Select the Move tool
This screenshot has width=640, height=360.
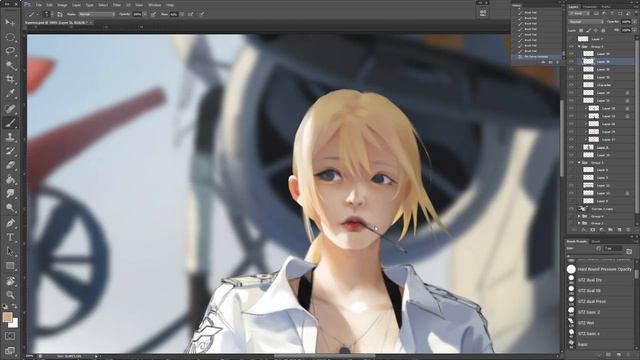(x=10, y=22)
